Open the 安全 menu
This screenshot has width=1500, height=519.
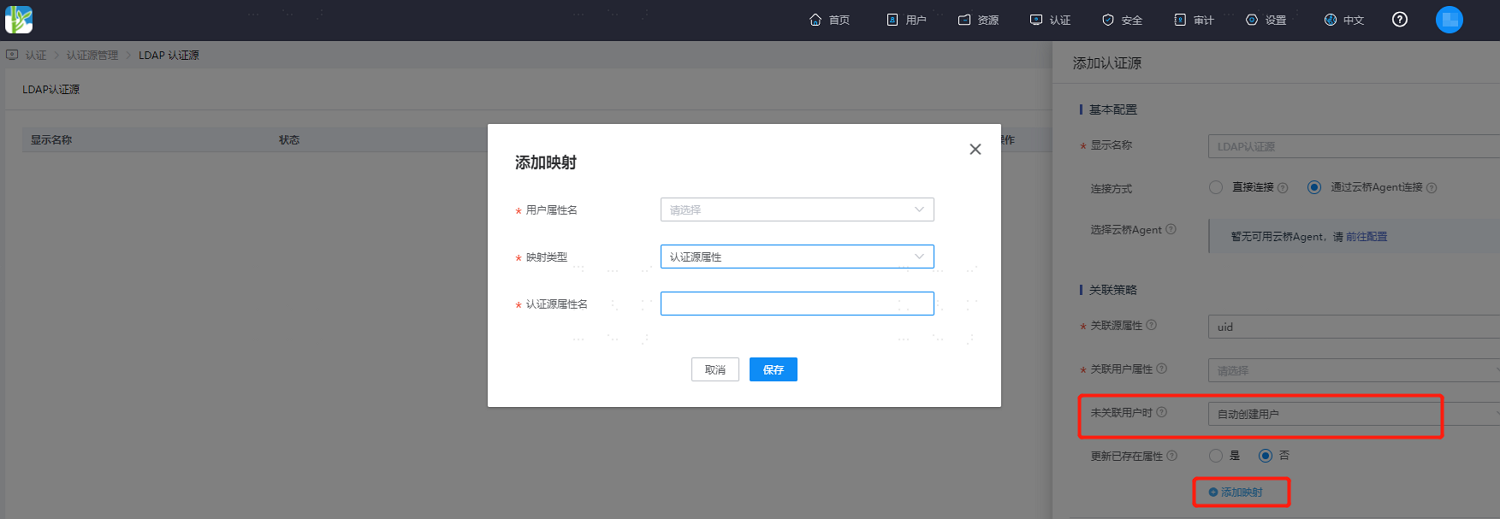(x=1122, y=20)
